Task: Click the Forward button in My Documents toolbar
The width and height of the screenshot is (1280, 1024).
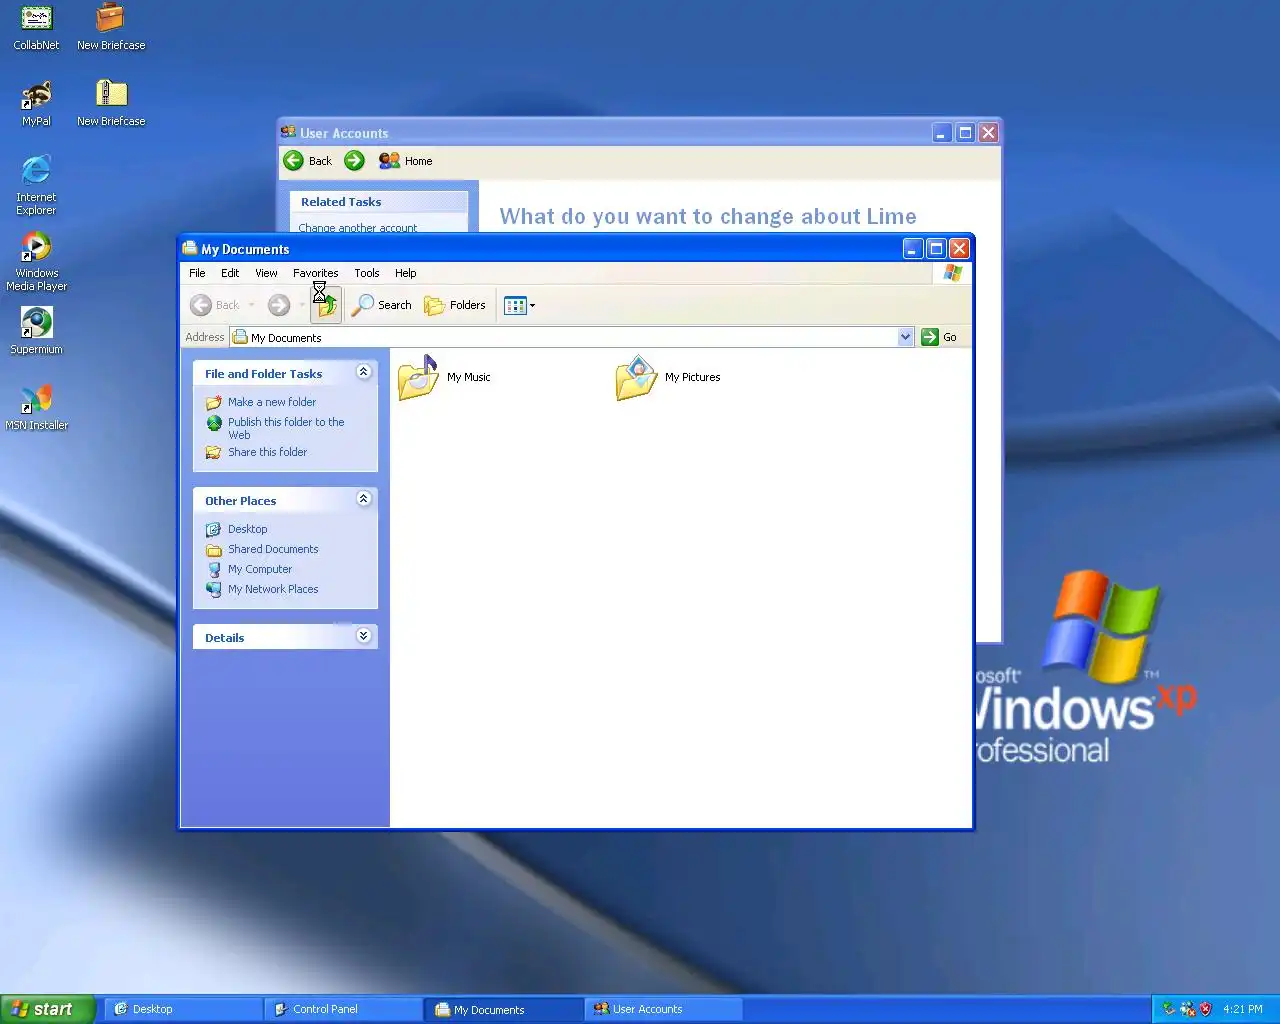Action: pos(279,305)
